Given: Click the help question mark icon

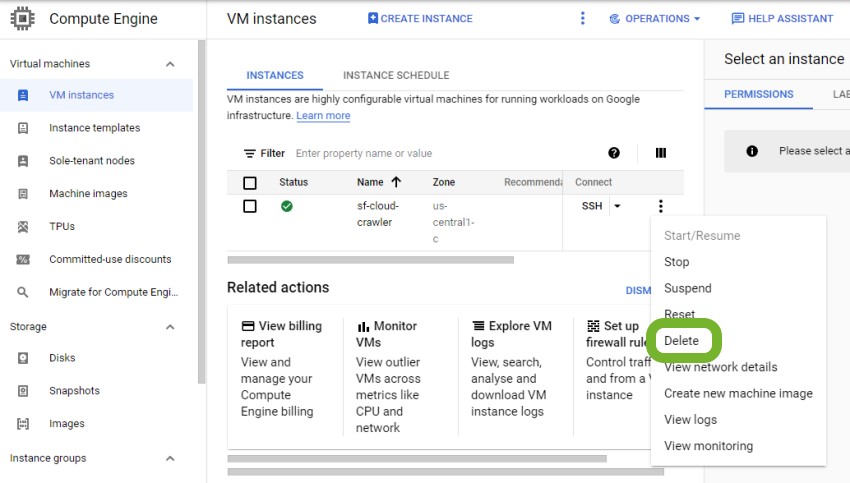Looking at the screenshot, I should pyautogui.click(x=614, y=153).
